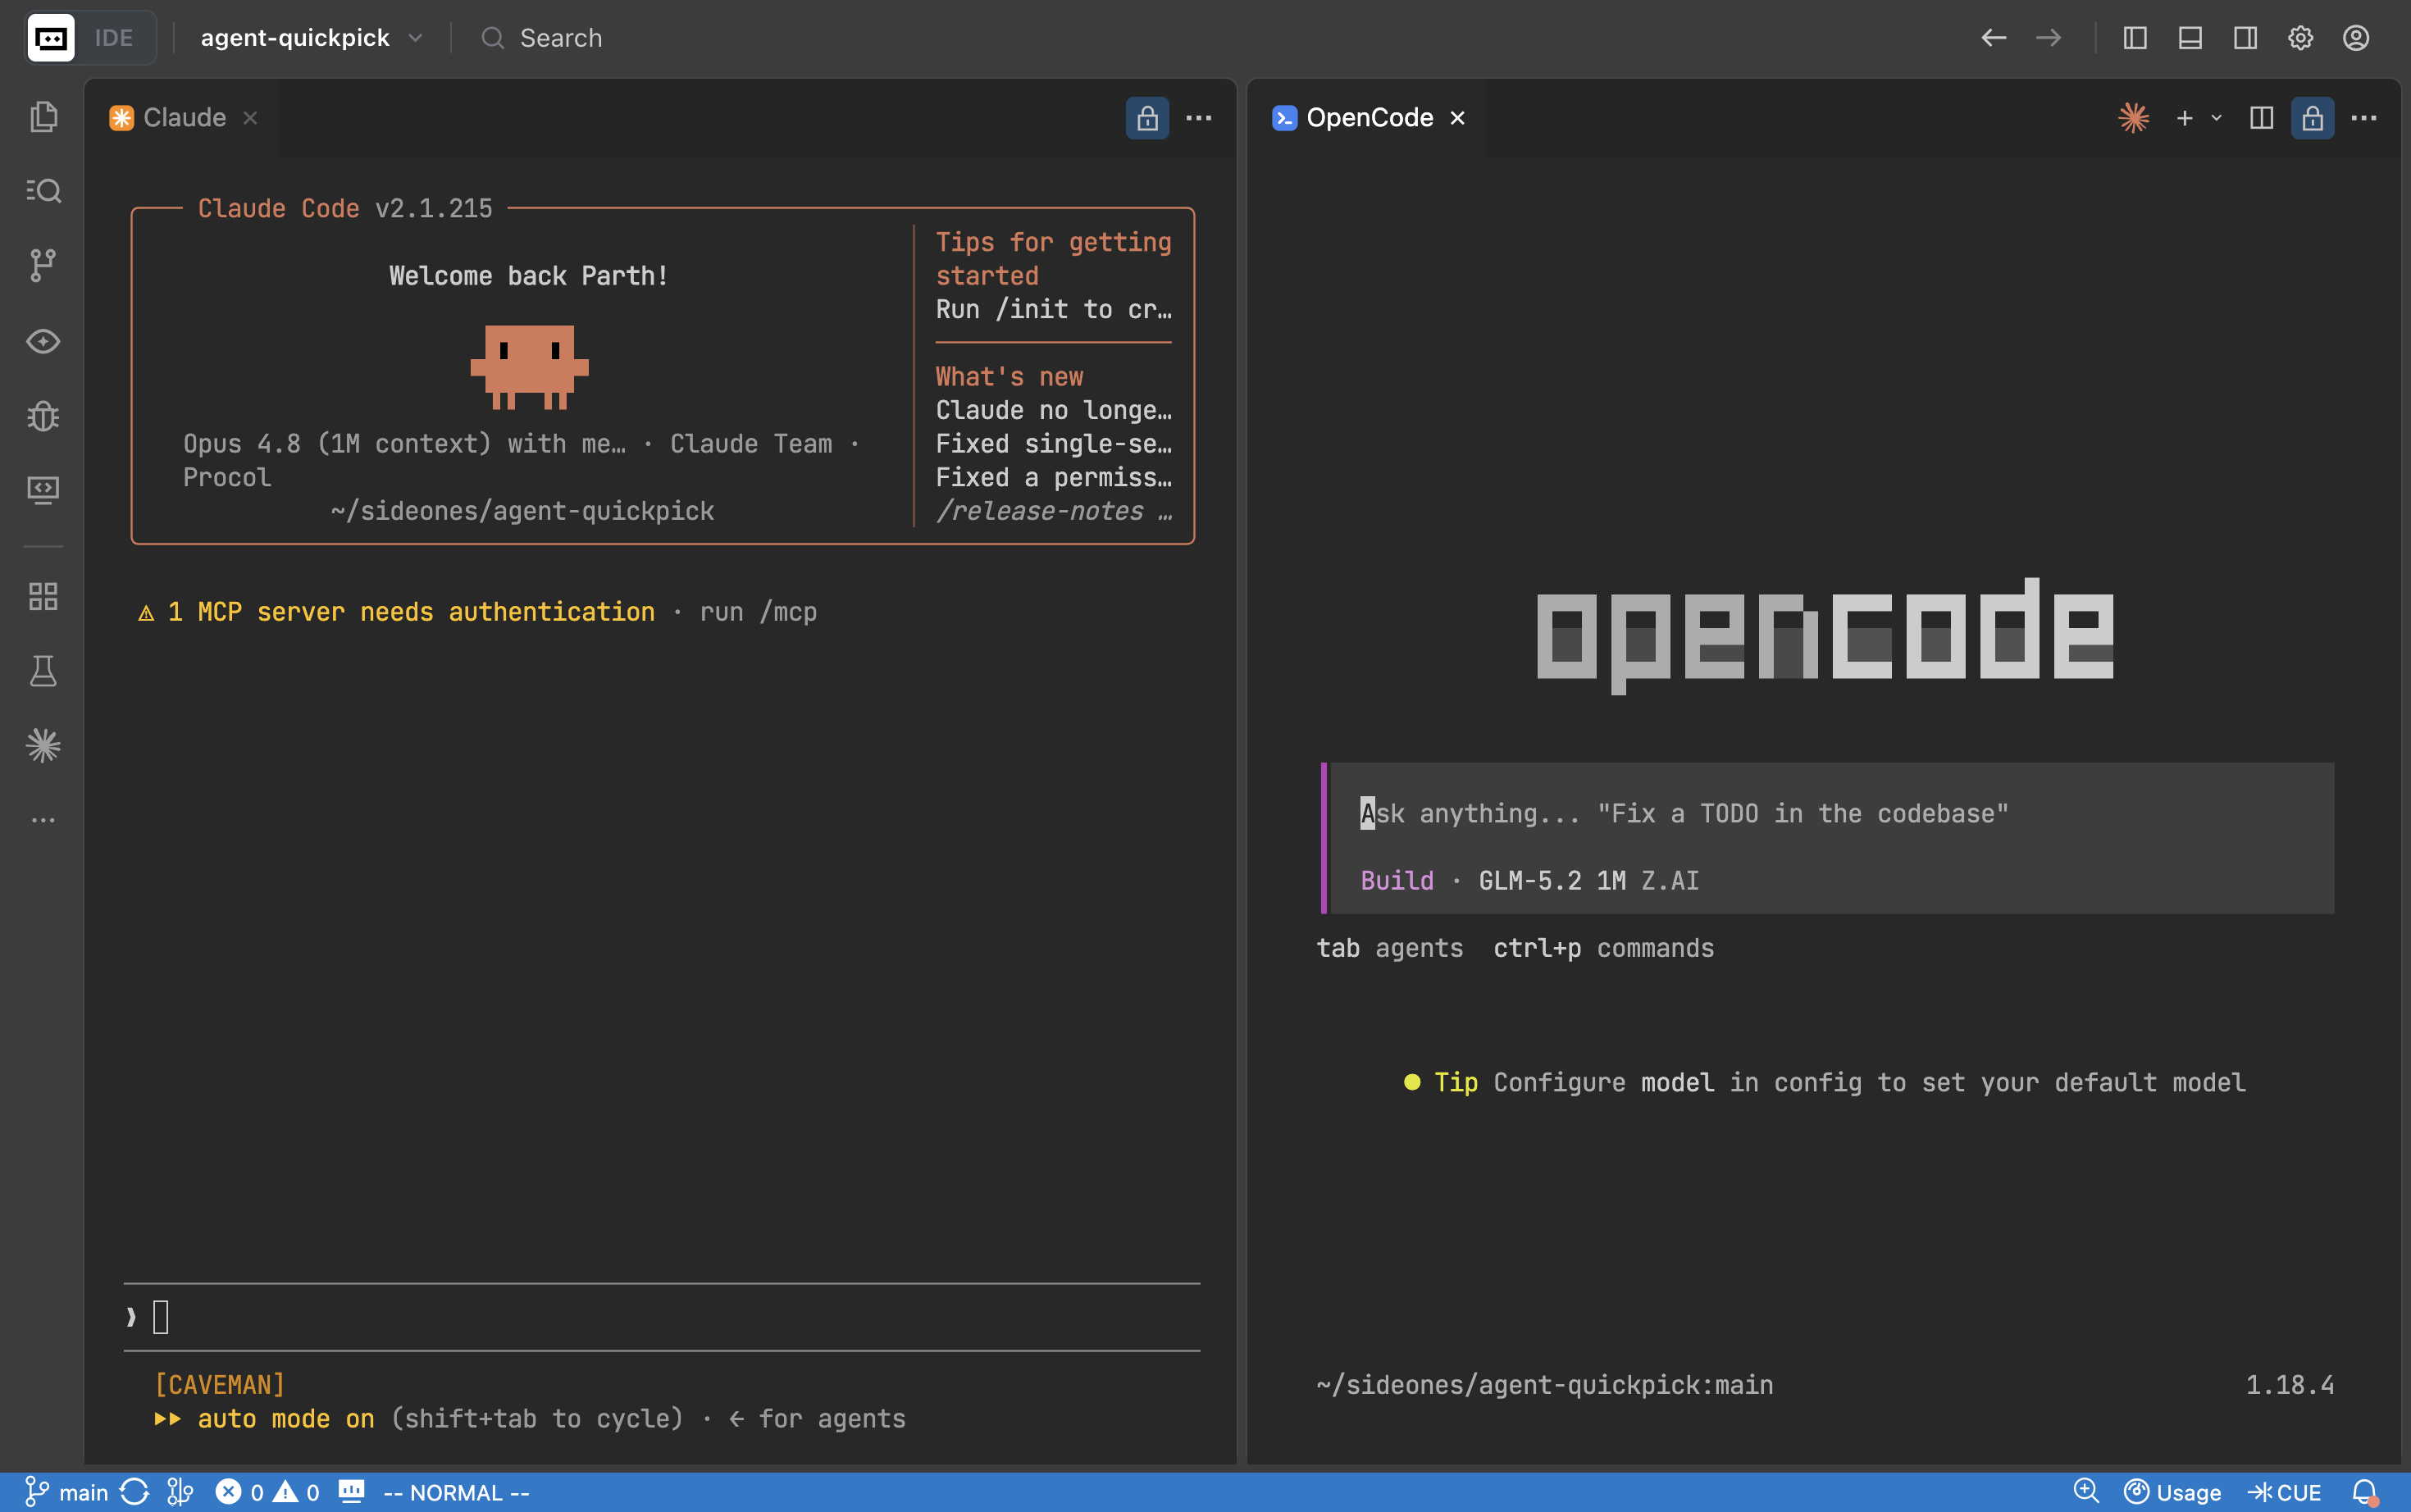Image resolution: width=2411 pixels, height=1512 pixels.
Task: Close the OpenCode tab
Action: (x=1457, y=118)
